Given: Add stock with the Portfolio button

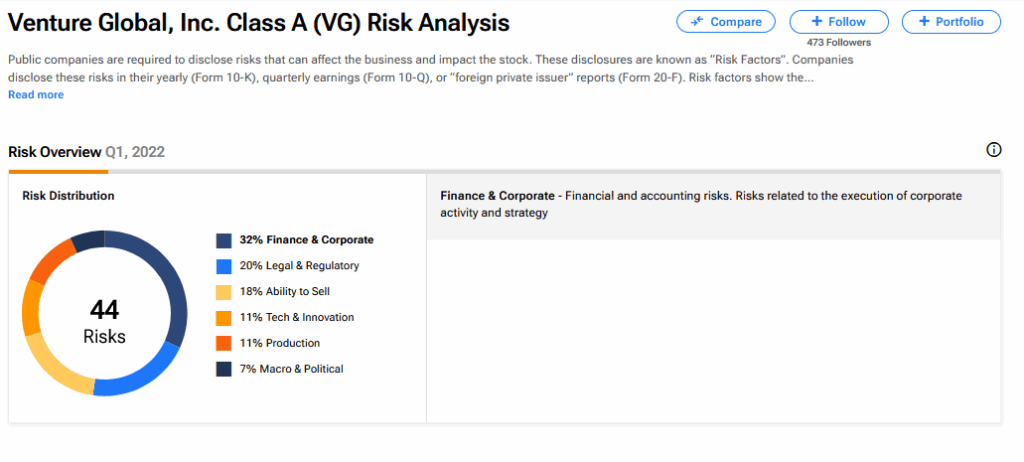Looking at the screenshot, I should click(x=951, y=22).
